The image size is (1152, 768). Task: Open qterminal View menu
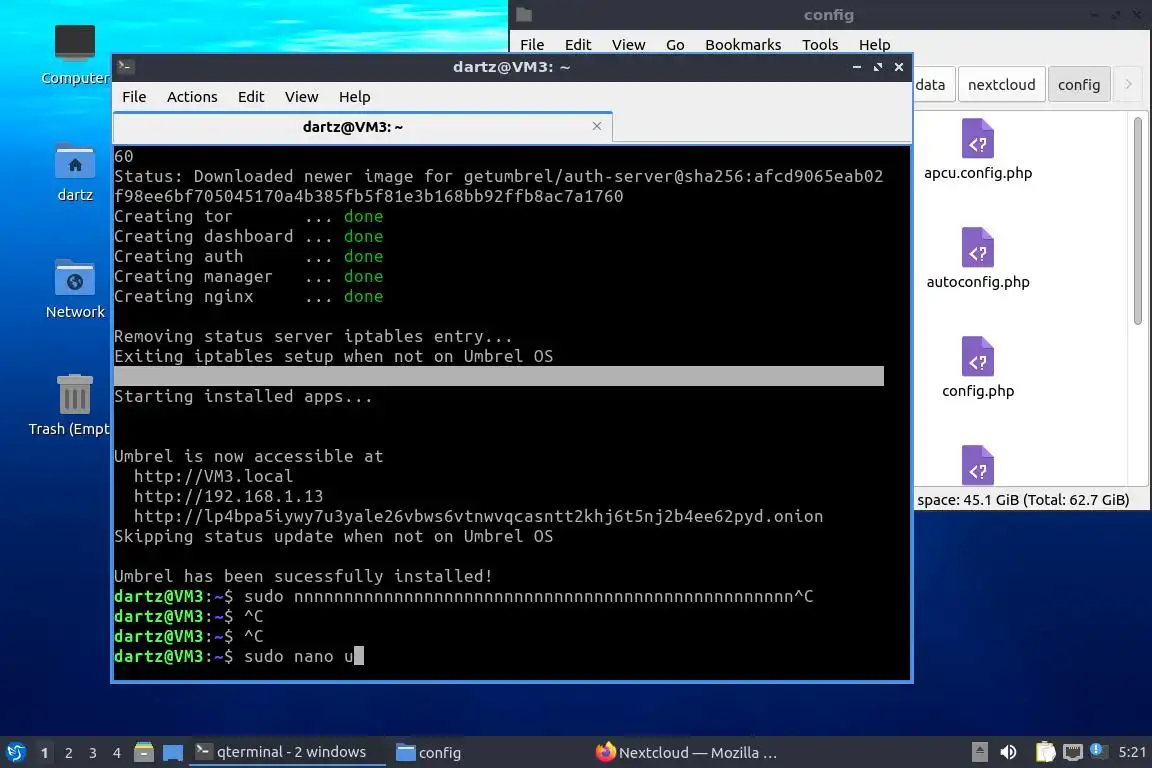tap(301, 97)
